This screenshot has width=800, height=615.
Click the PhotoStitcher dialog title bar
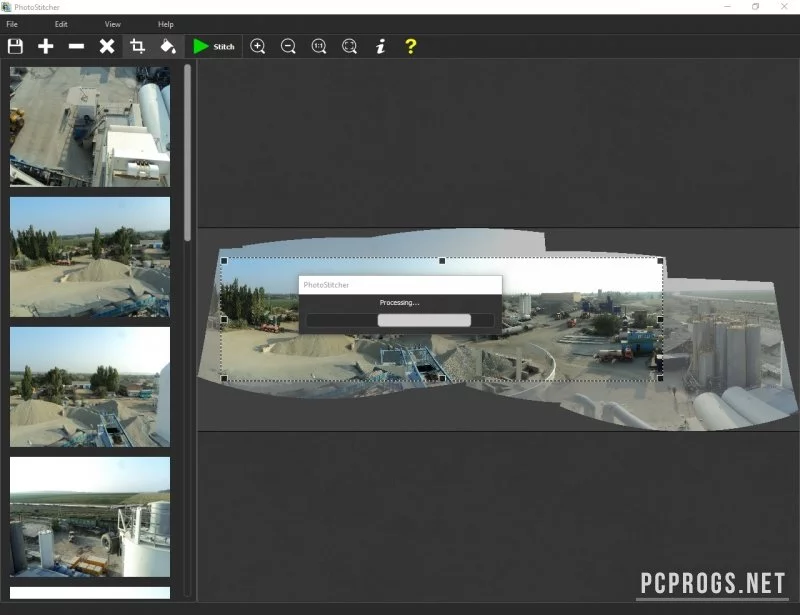click(400, 285)
